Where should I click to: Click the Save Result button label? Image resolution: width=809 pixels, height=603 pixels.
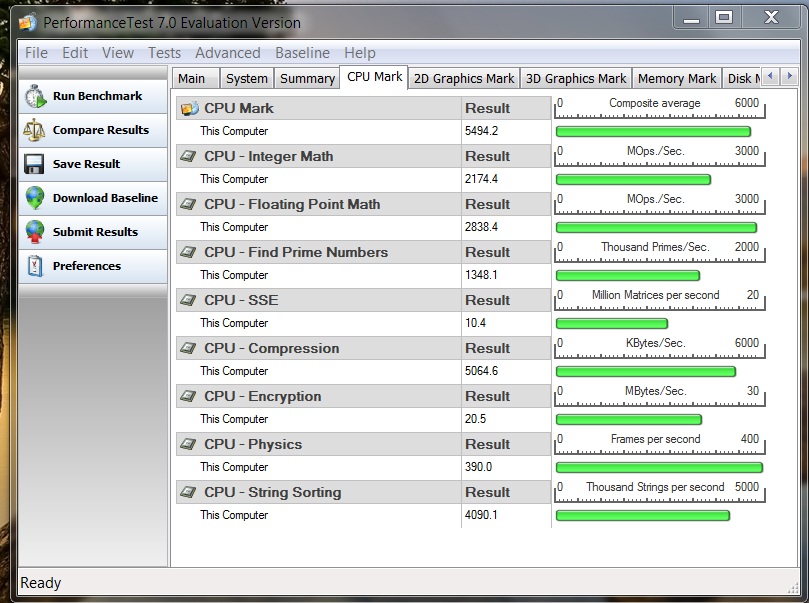pos(86,164)
